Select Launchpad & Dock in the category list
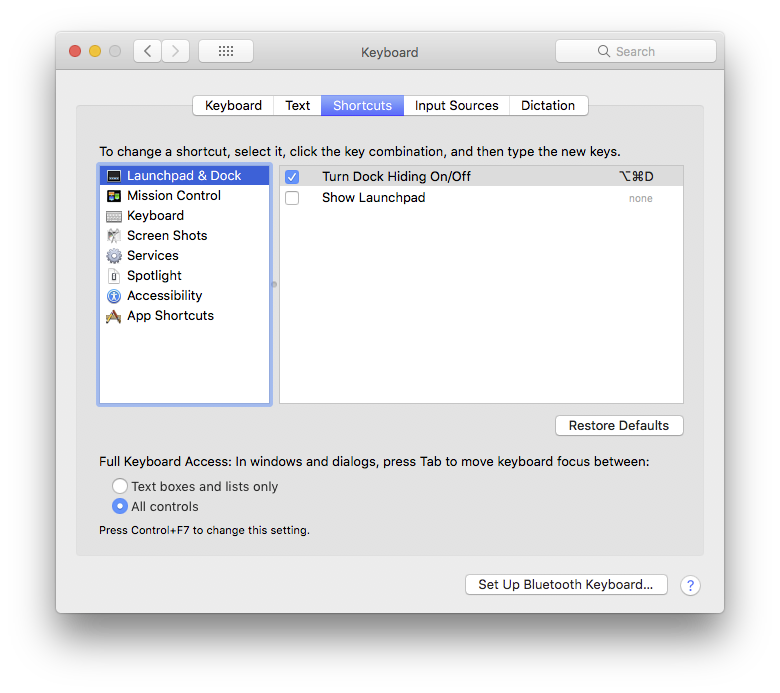Viewport: 780px width, 693px height. point(185,176)
